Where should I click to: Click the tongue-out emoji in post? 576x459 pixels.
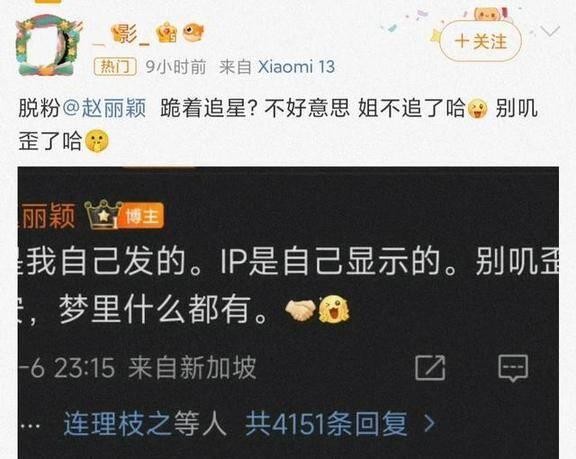click(477, 109)
